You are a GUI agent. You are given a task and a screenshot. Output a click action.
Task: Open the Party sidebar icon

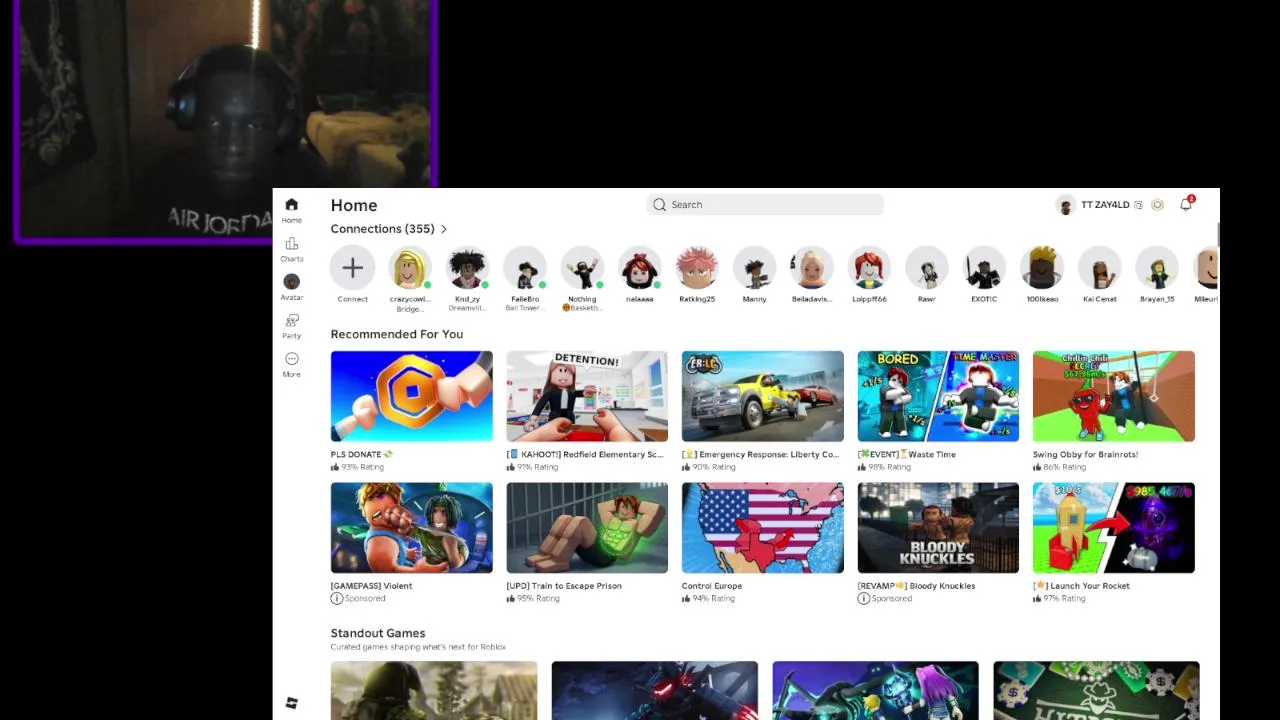[291, 320]
